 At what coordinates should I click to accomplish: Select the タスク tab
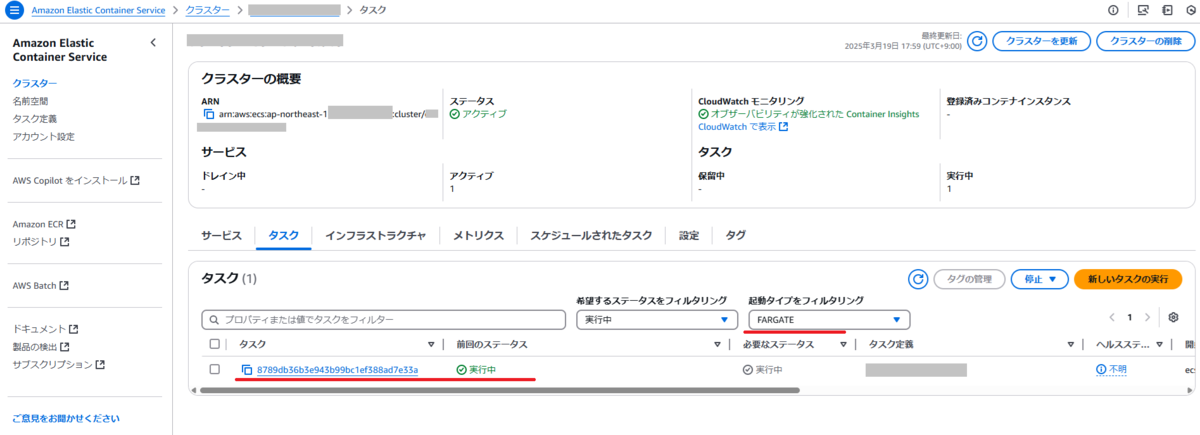coord(284,236)
